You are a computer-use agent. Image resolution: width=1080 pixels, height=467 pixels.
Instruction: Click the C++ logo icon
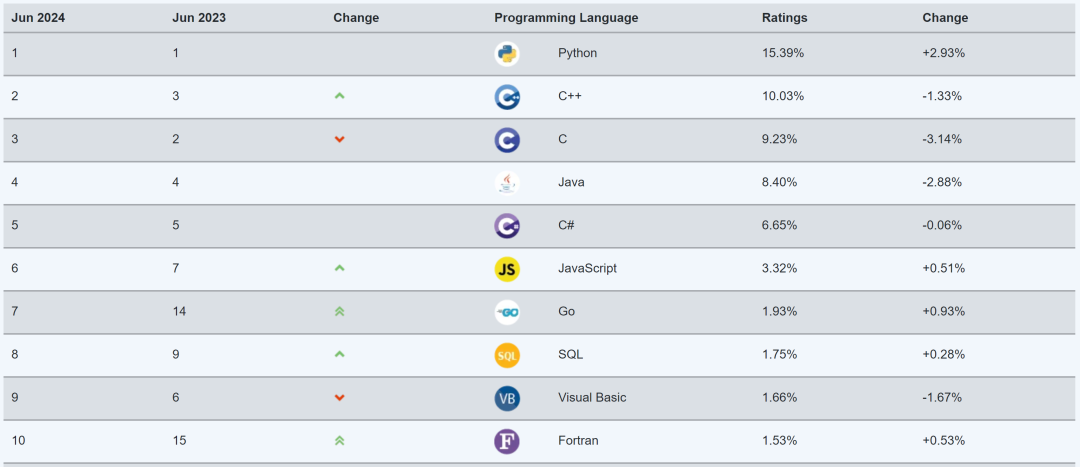(507, 97)
